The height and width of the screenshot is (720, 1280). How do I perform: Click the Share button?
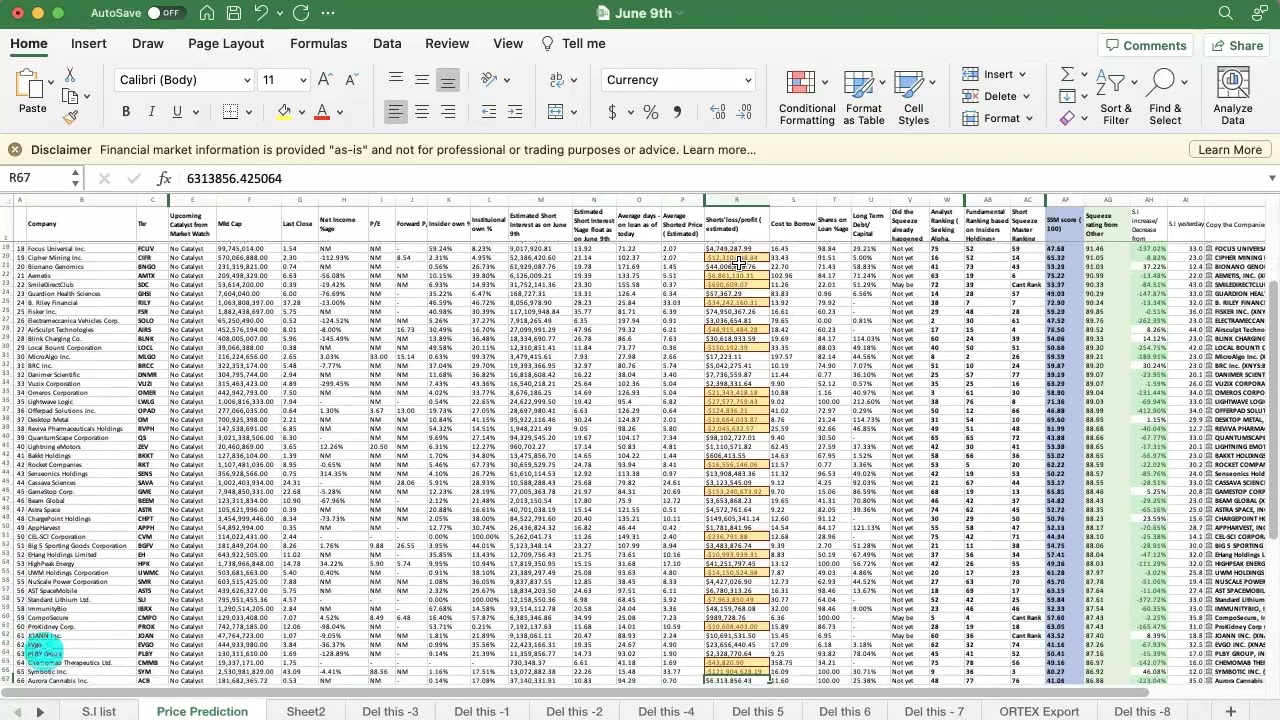(x=1236, y=45)
